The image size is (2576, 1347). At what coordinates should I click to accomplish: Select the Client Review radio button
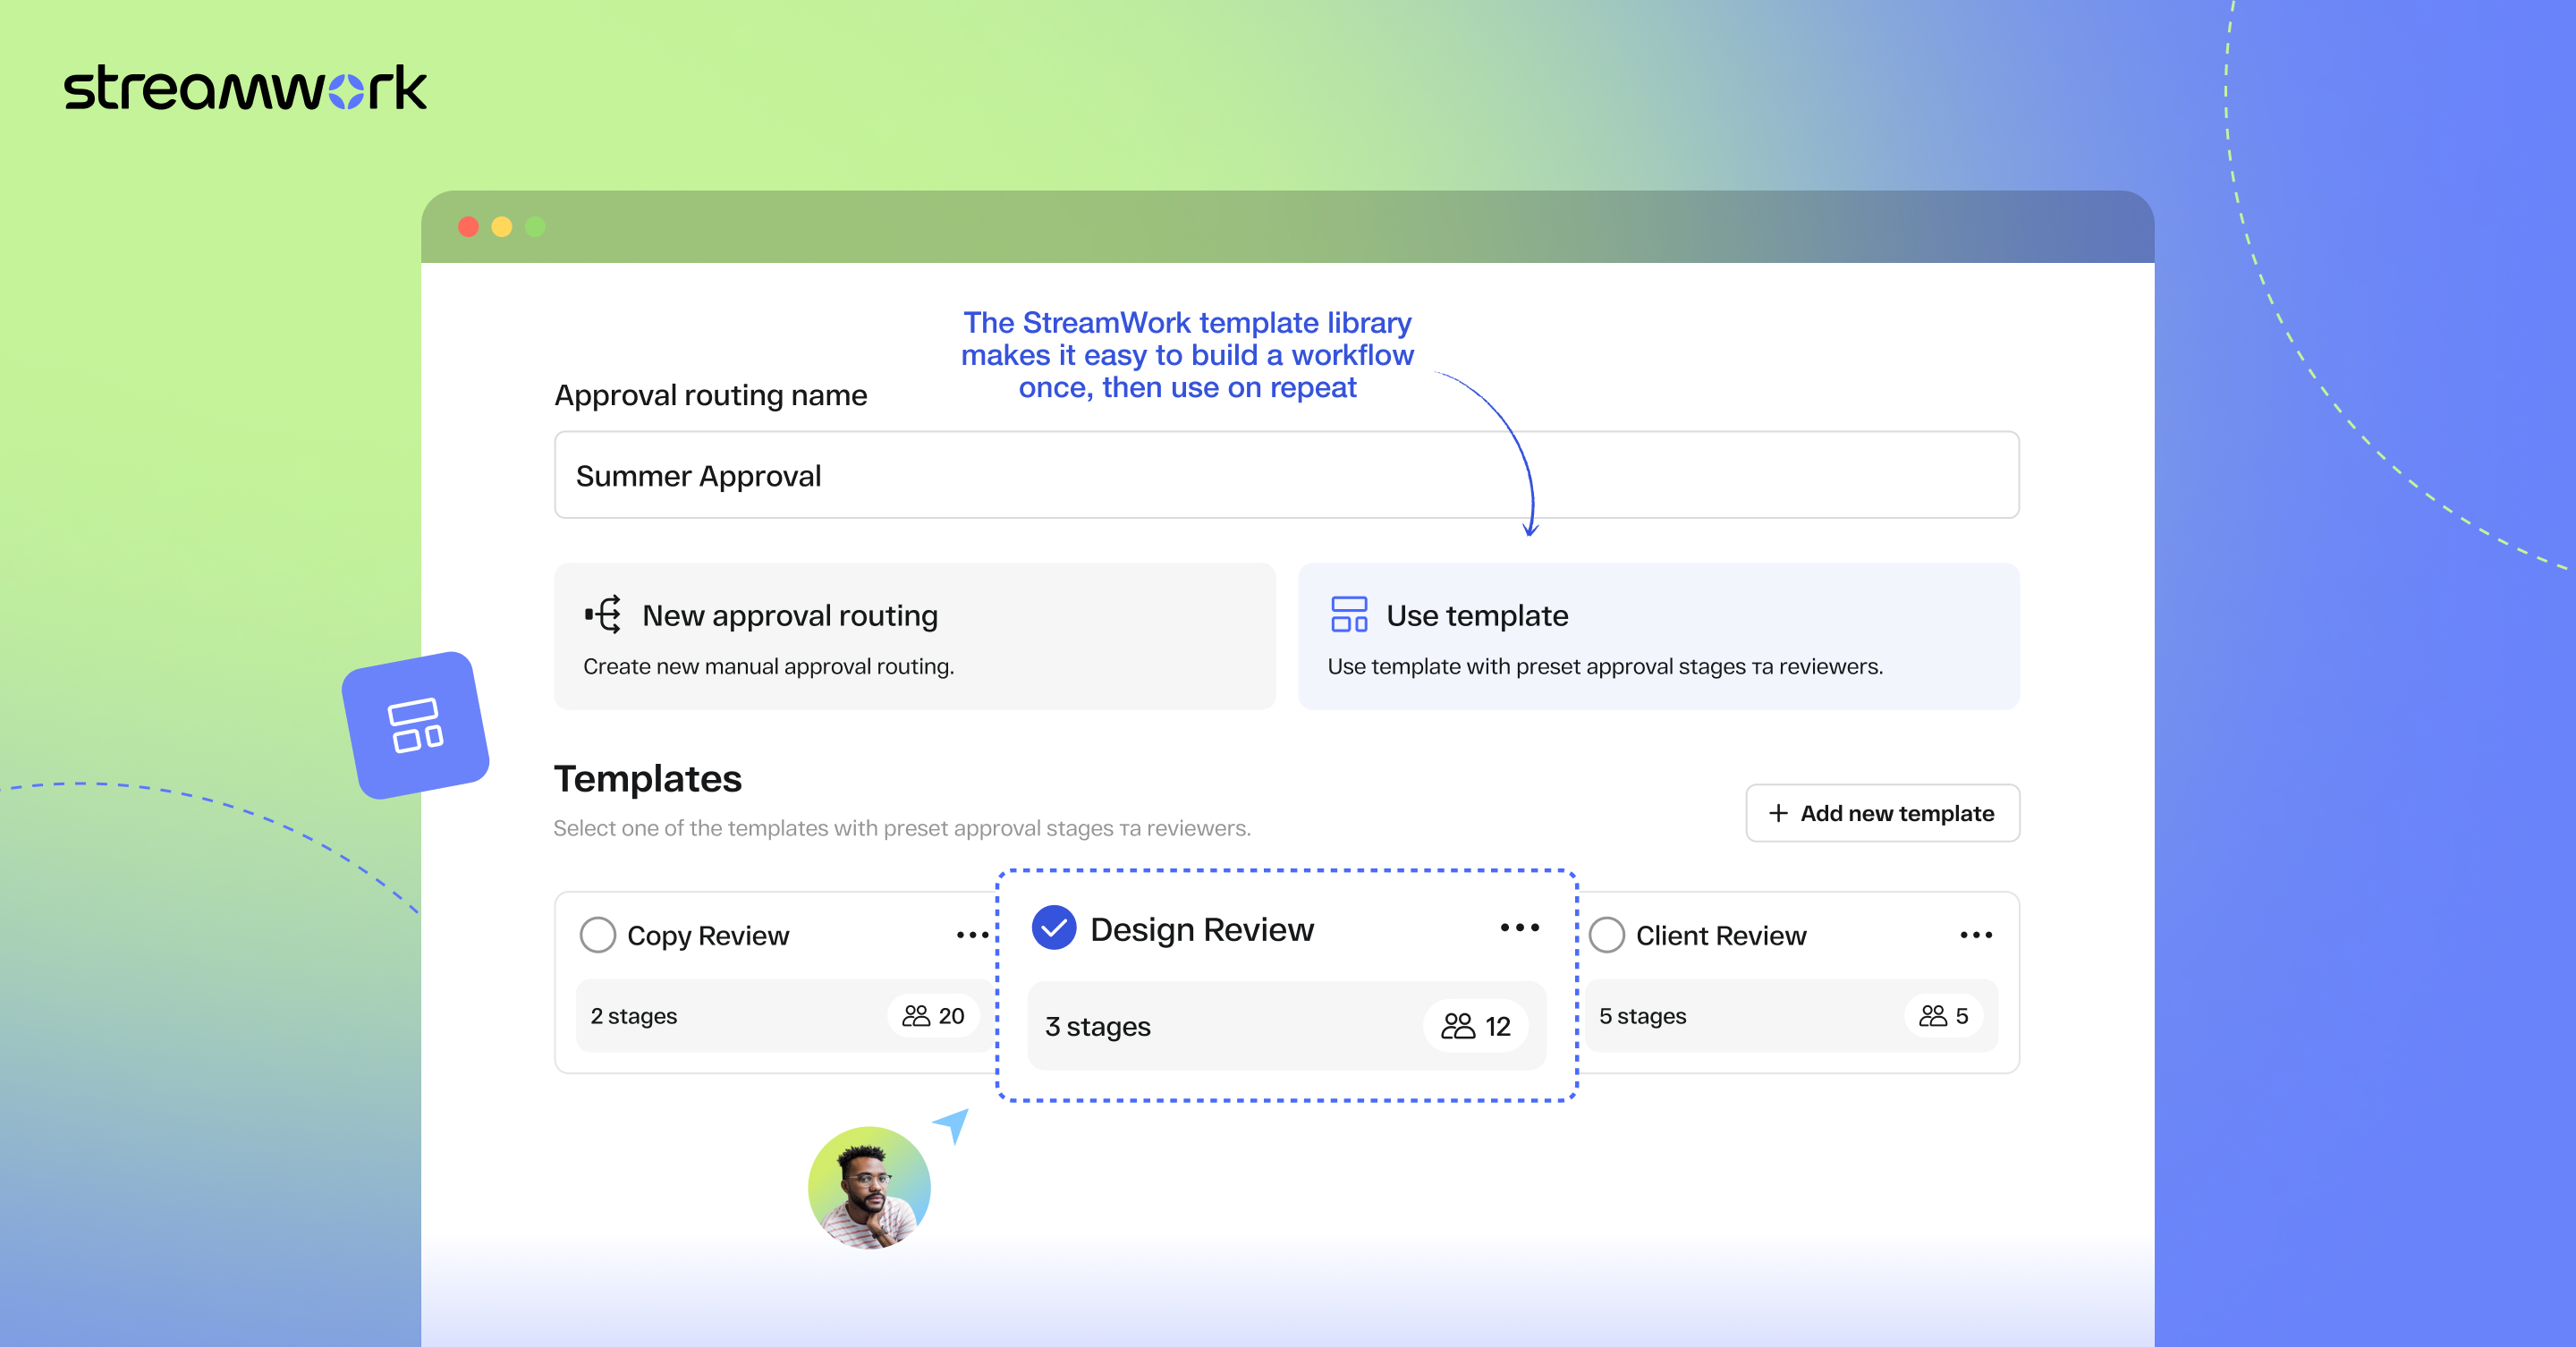pos(1606,935)
